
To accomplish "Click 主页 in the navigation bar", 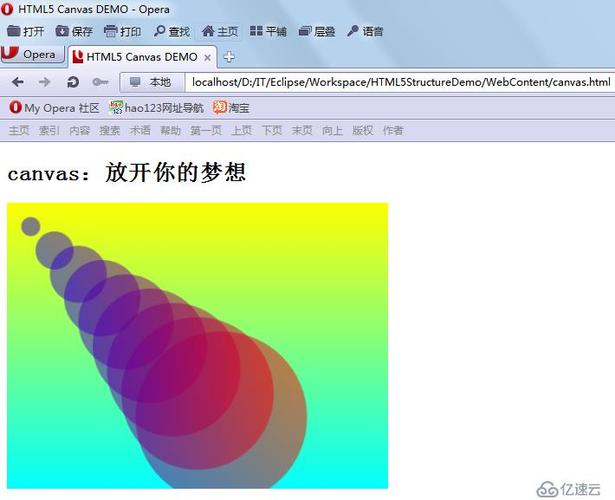I will 19,130.
